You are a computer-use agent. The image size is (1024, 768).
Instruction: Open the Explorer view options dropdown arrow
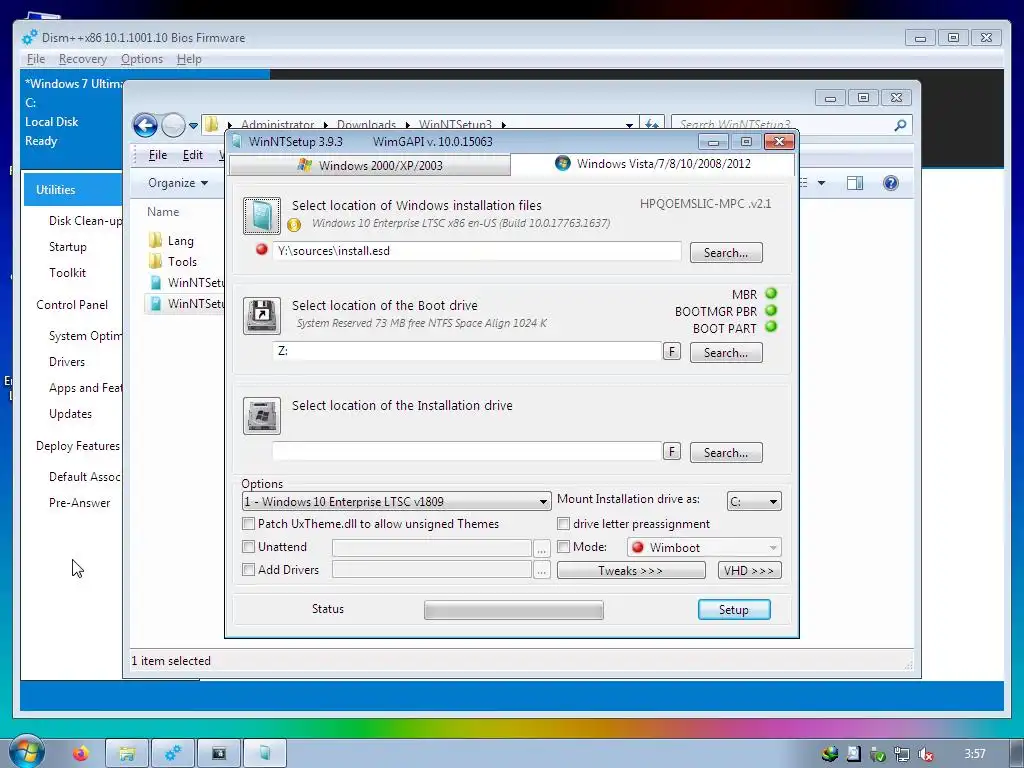click(821, 183)
